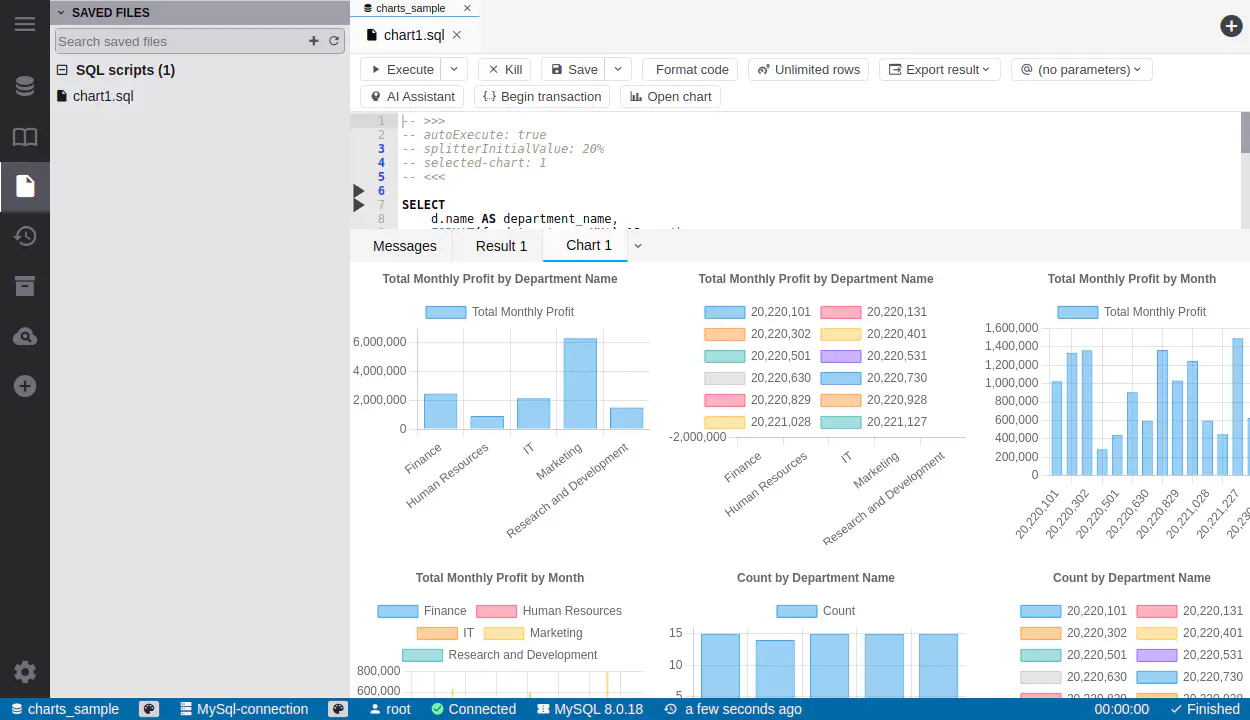
Task: Add a new tab with plus button
Action: pyautogui.click(x=1231, y=26)
